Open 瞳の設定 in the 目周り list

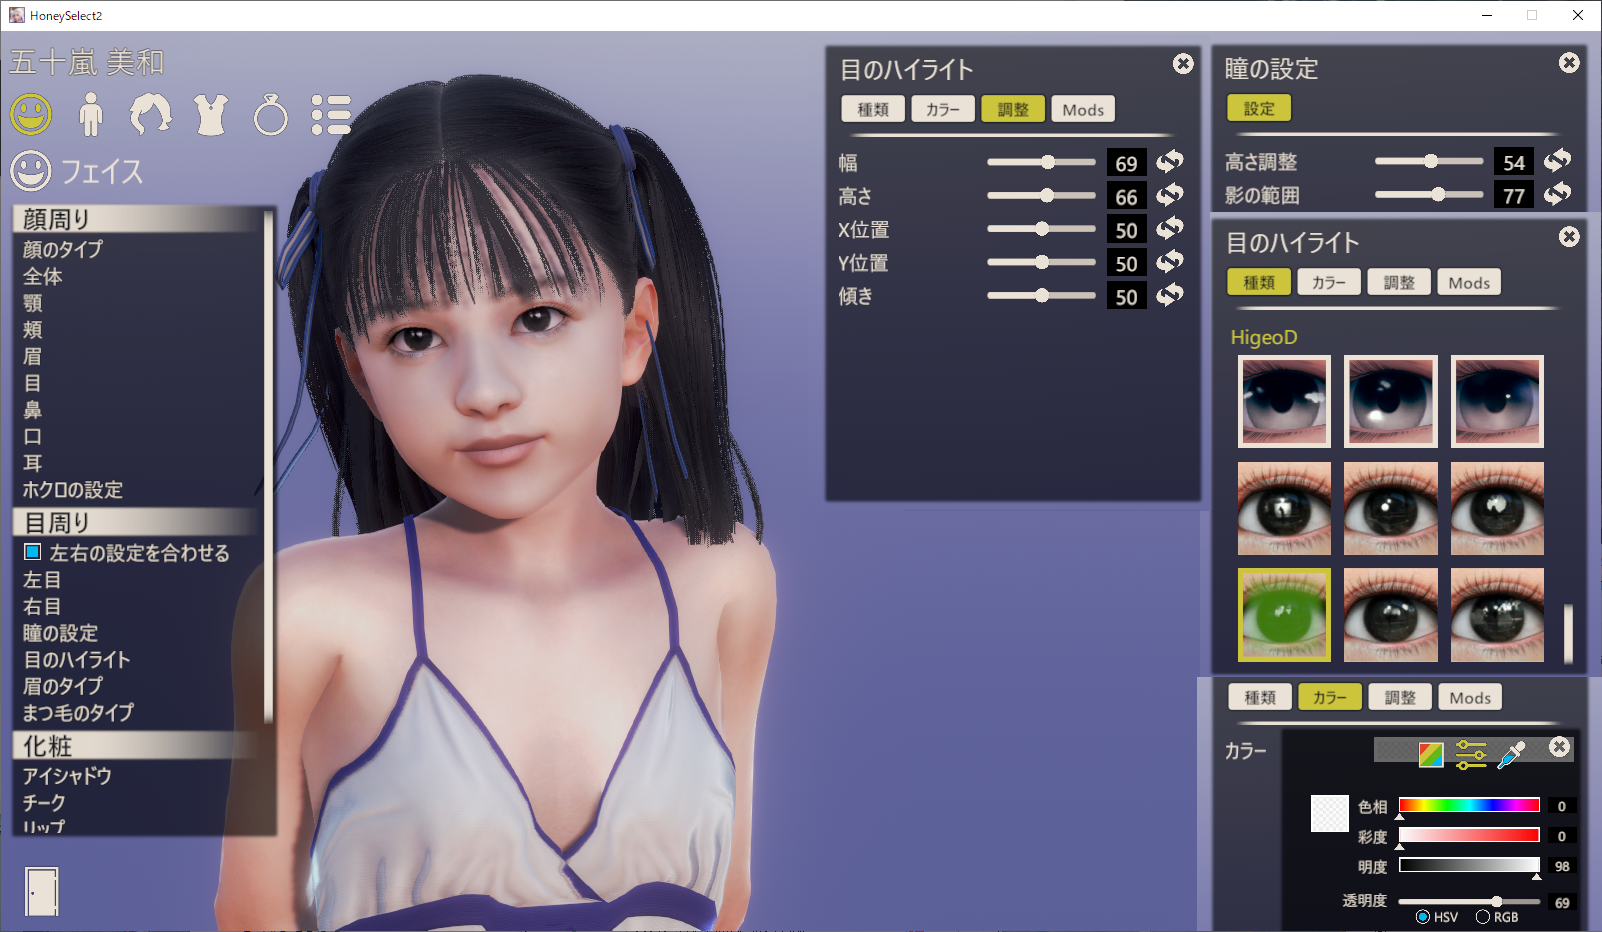(x=61, y=633)
